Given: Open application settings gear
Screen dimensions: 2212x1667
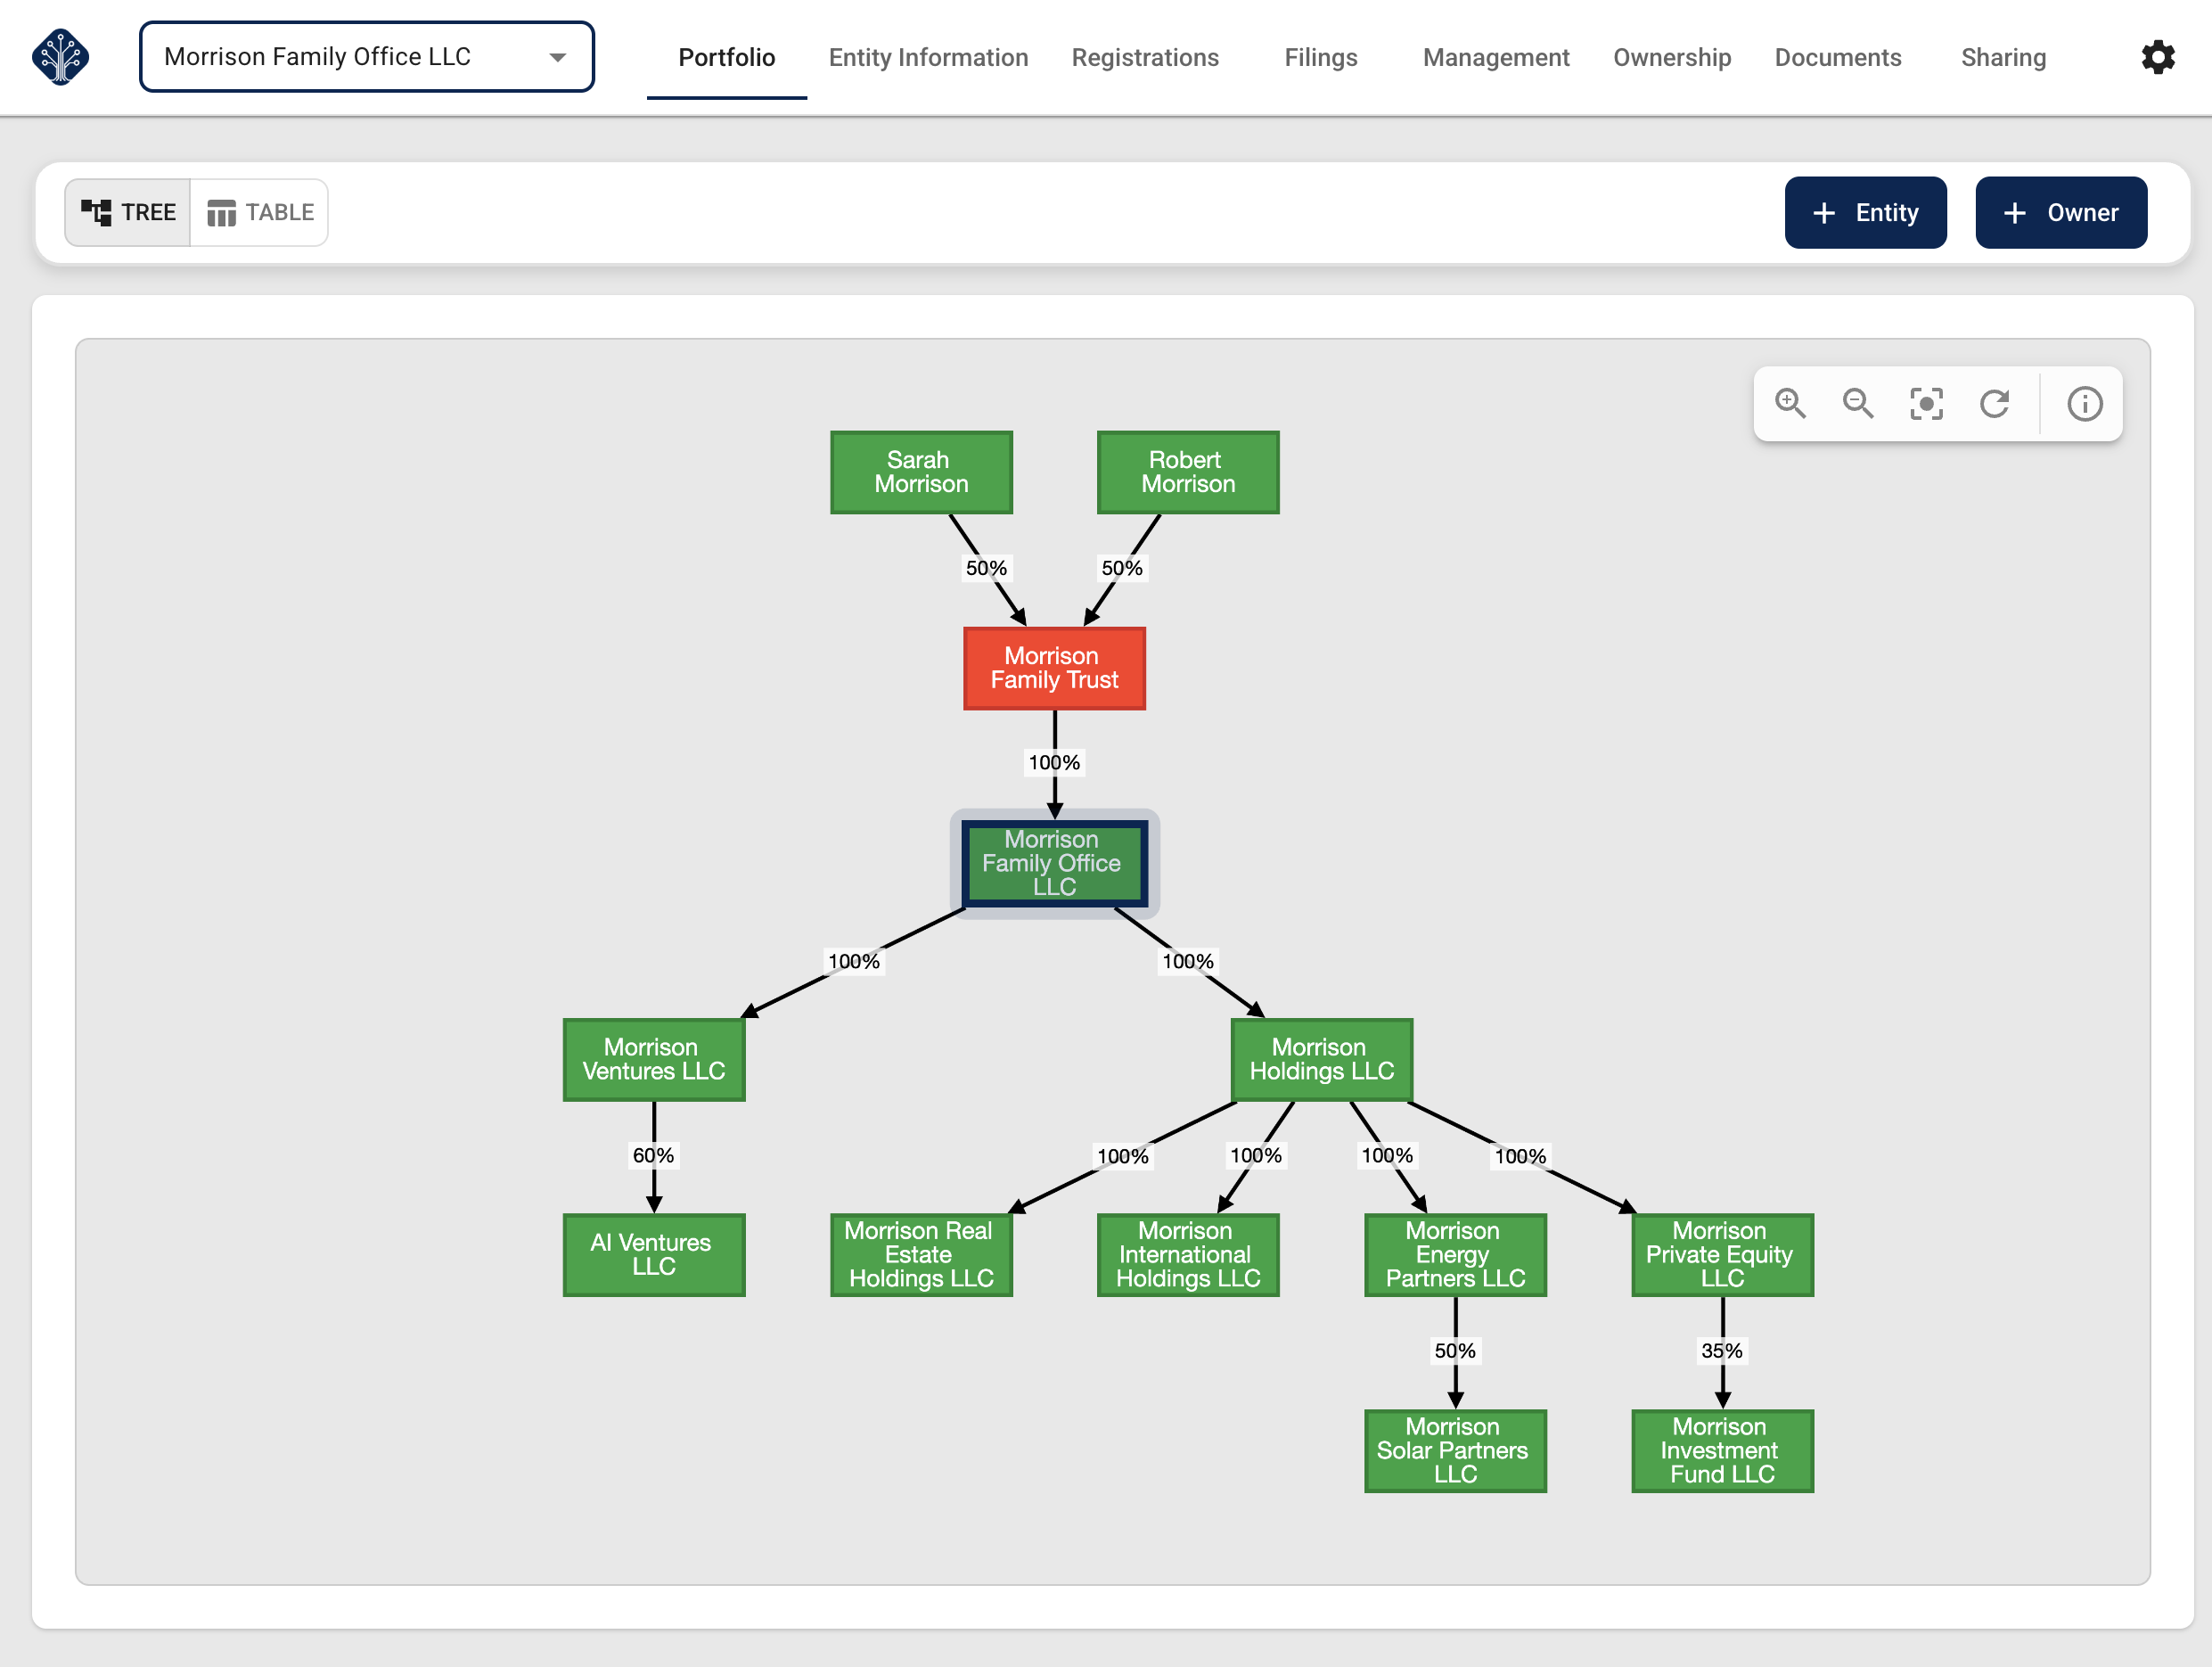Looking at the screenshot, I should 2158,57.
